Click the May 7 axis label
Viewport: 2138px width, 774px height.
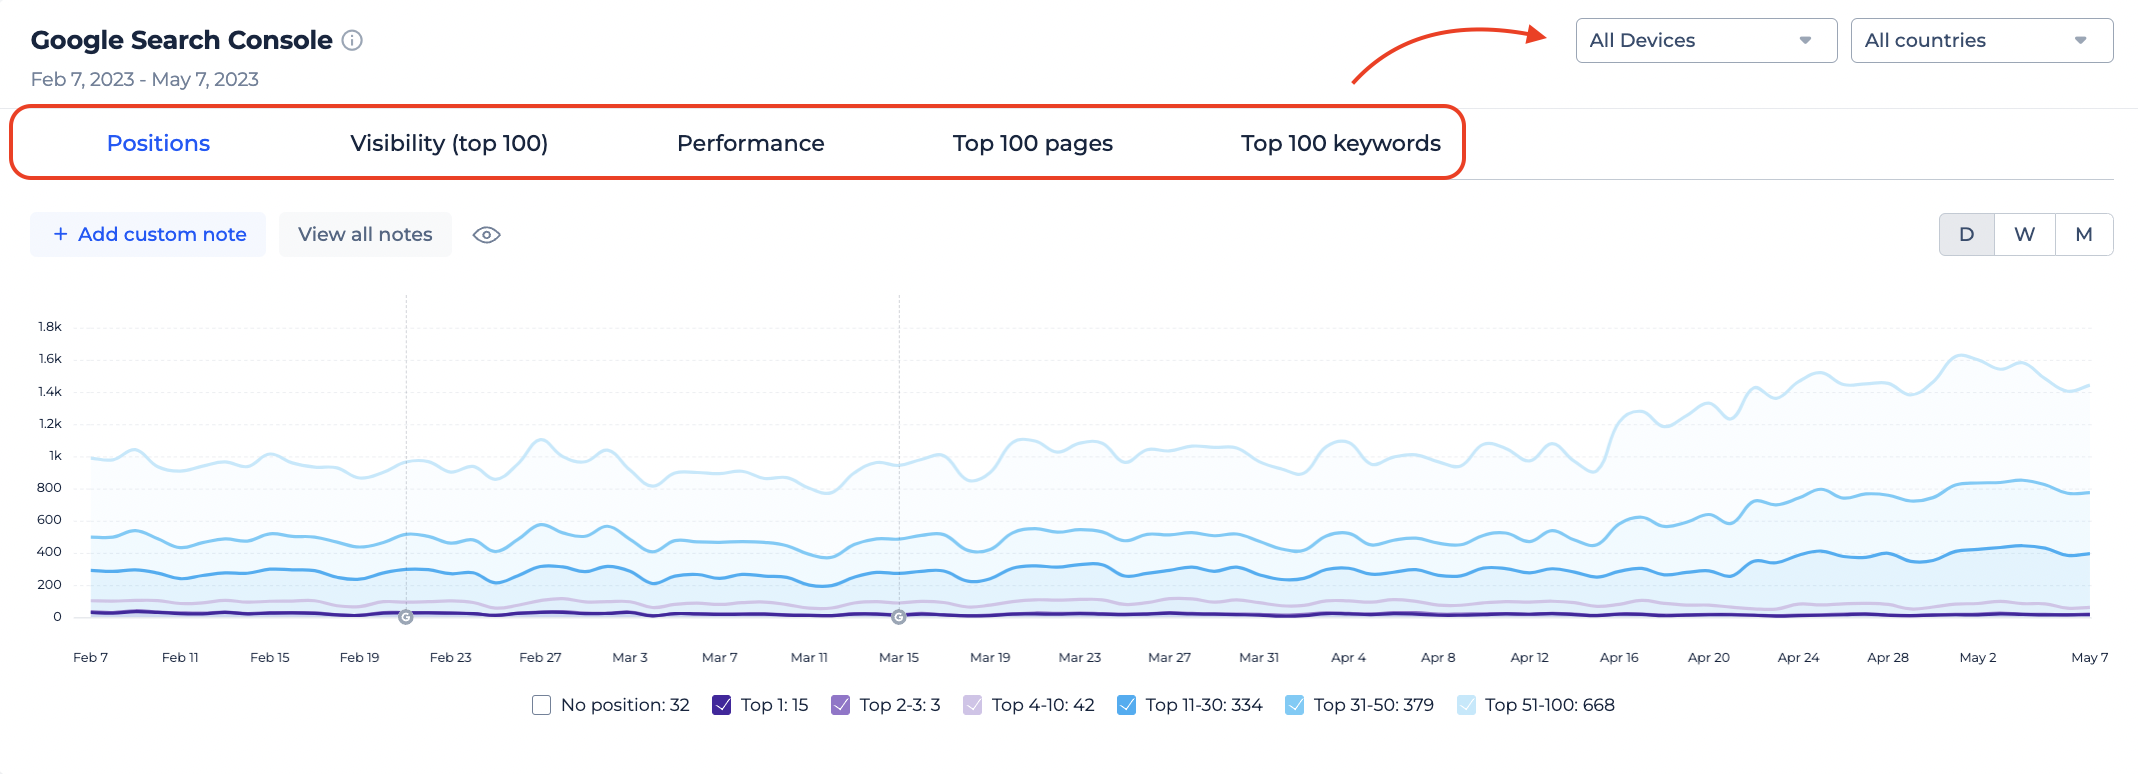2089,657
